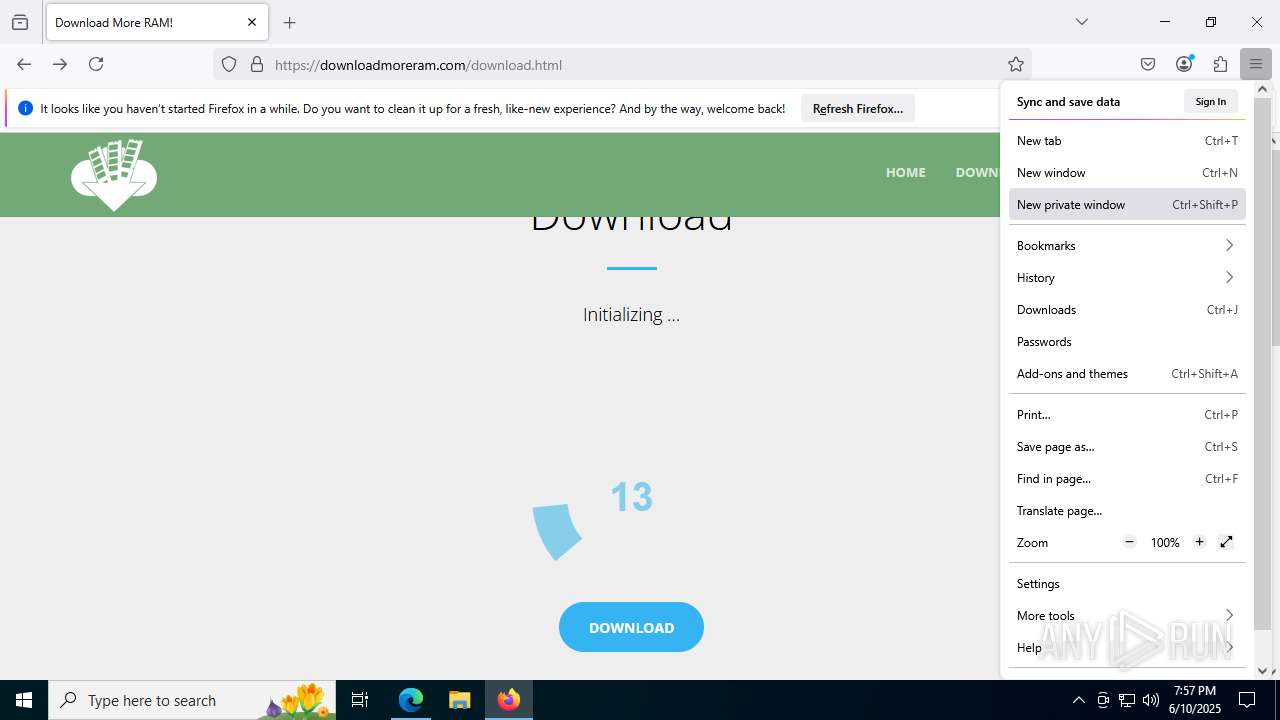
Task: Open Task View on the taskbar
Action: click(x=360, y=700)
